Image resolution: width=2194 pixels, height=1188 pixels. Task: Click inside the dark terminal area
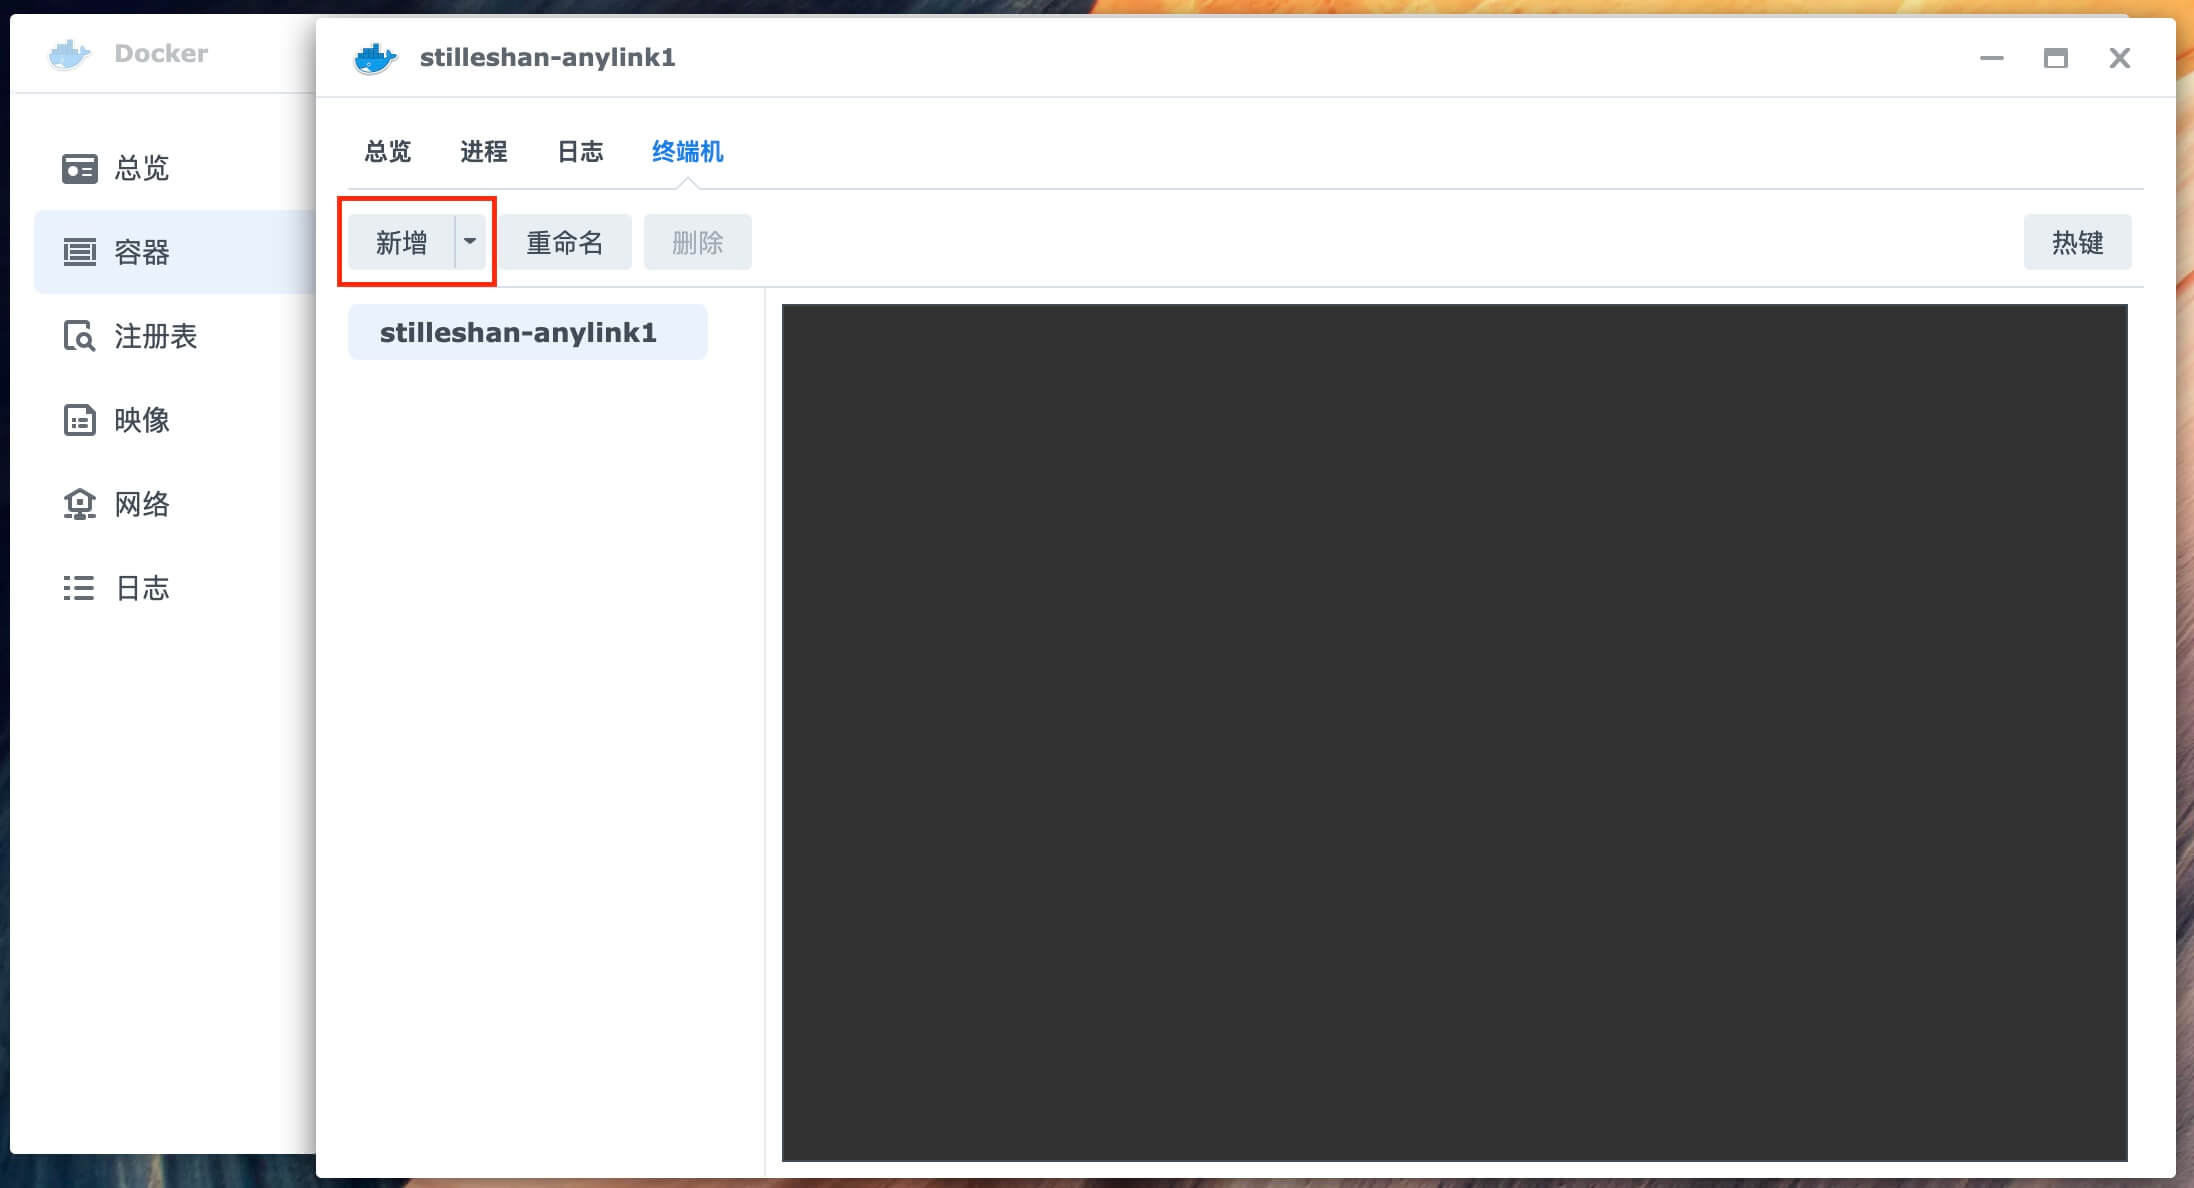coord(1454,732)
